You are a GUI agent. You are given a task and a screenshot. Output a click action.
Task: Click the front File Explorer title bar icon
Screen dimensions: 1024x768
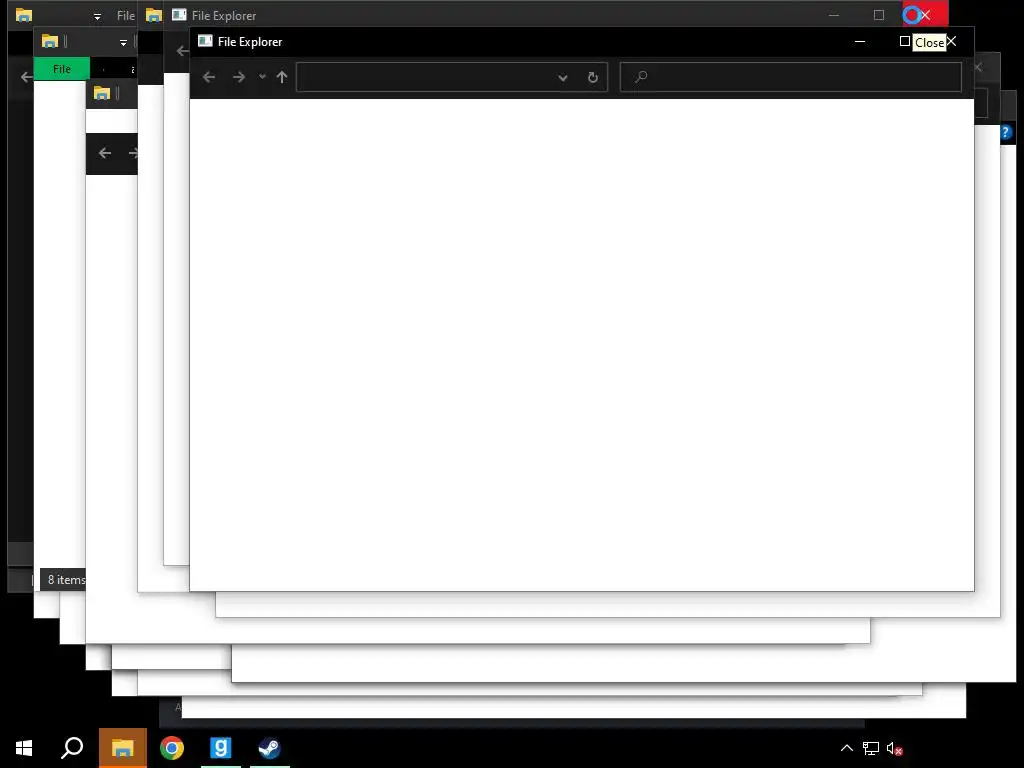206,41
